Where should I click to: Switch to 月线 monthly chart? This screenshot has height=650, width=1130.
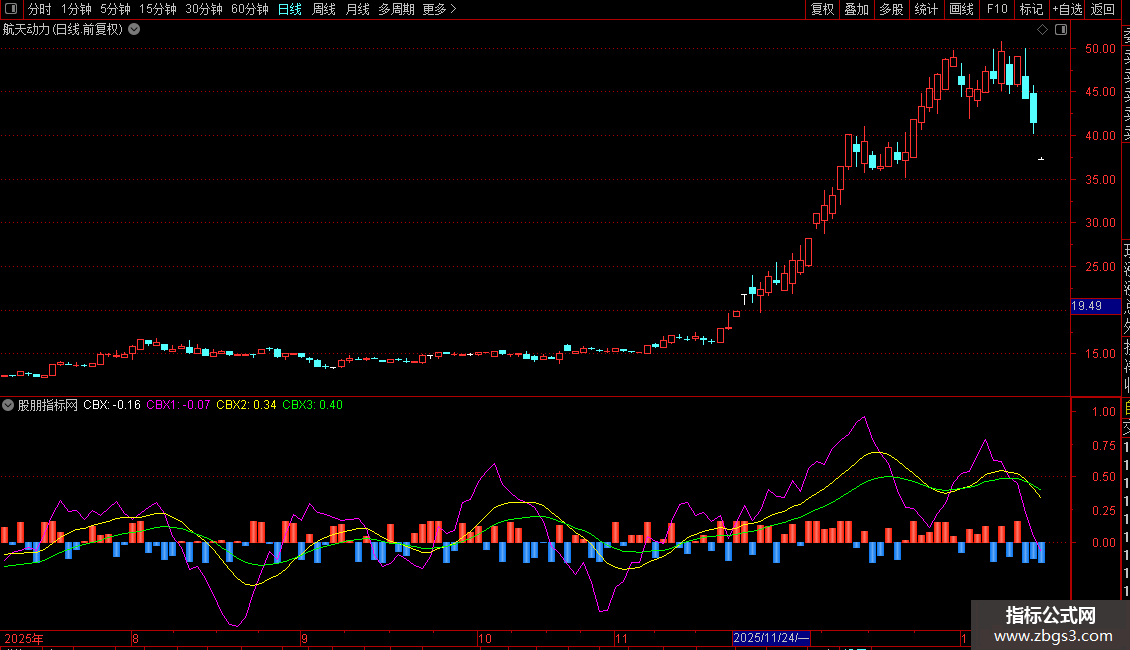click(357, 9)
